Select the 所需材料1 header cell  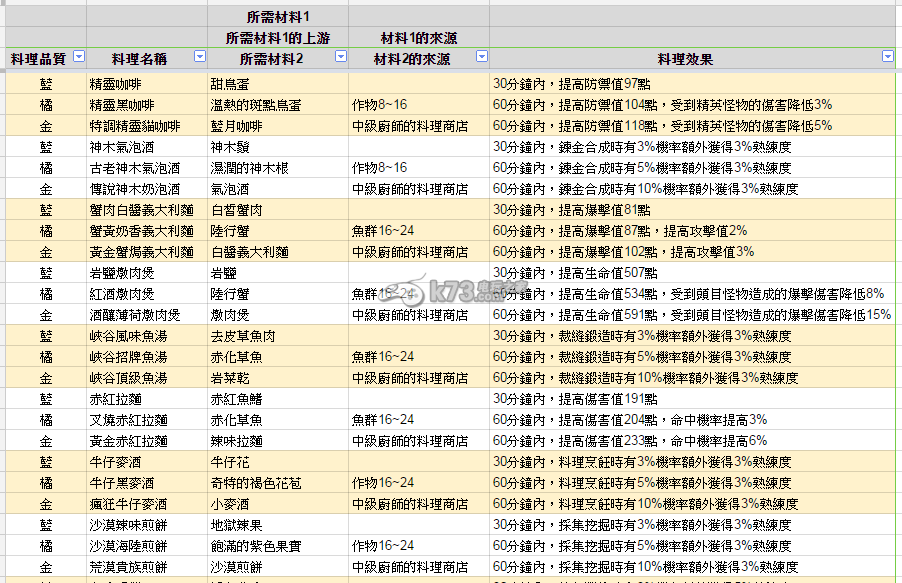point(277,16)
